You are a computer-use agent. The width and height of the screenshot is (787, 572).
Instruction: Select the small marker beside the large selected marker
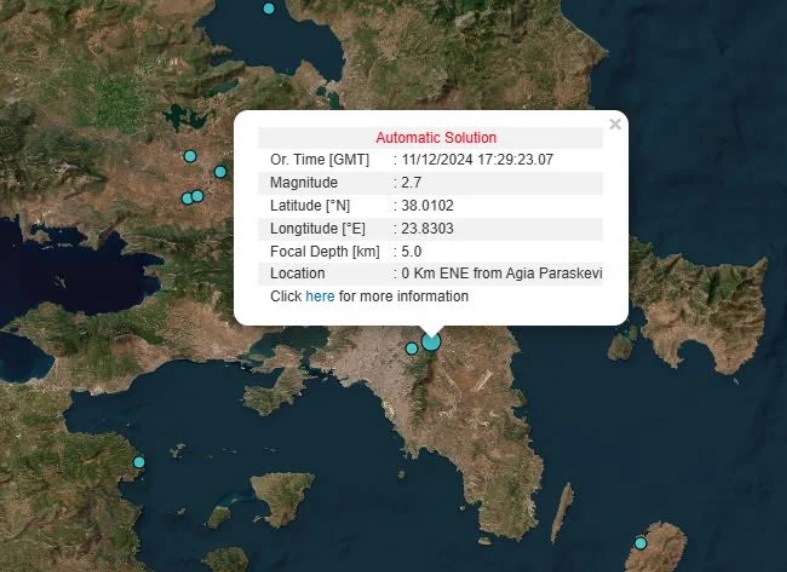[x=411, y=348]
